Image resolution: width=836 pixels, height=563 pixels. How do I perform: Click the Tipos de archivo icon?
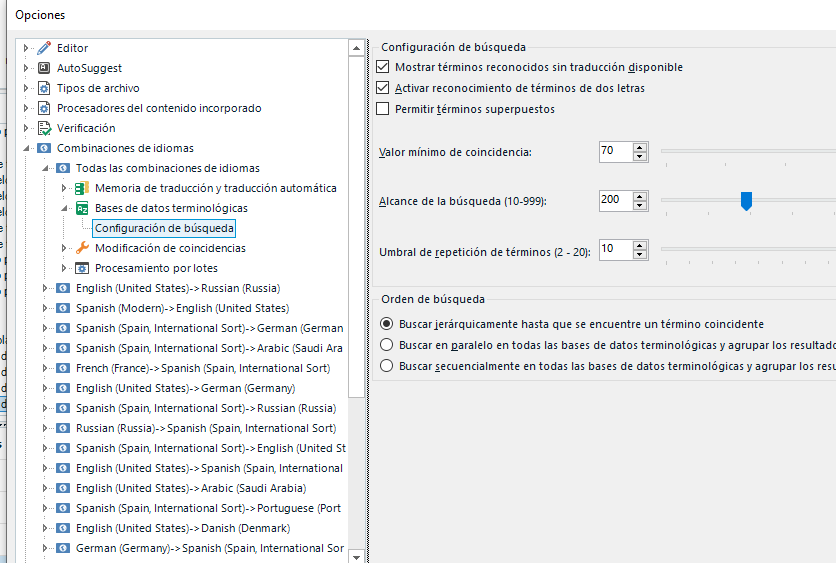coord(44,88)
